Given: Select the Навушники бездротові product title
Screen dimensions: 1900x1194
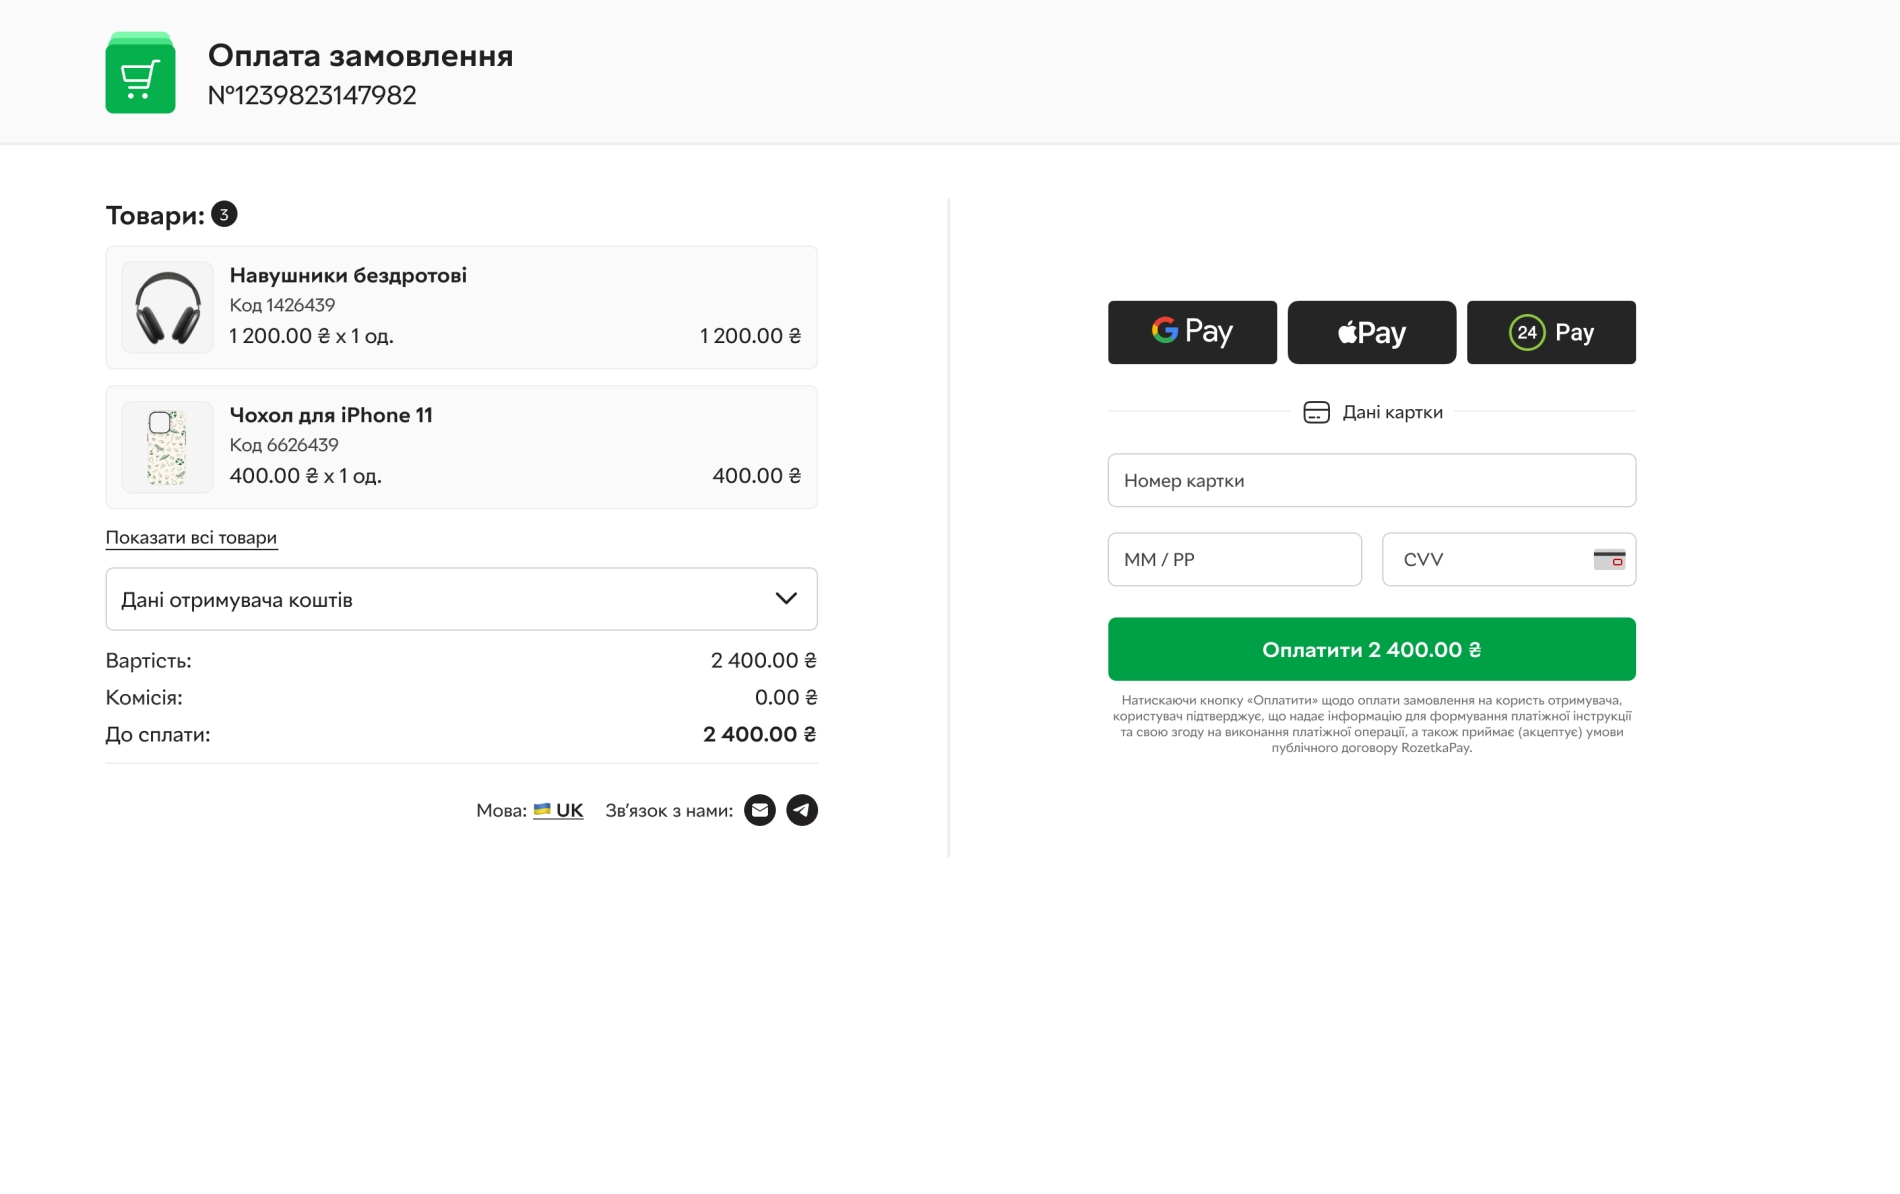Looking at the screenshot, I should point(348,275).
